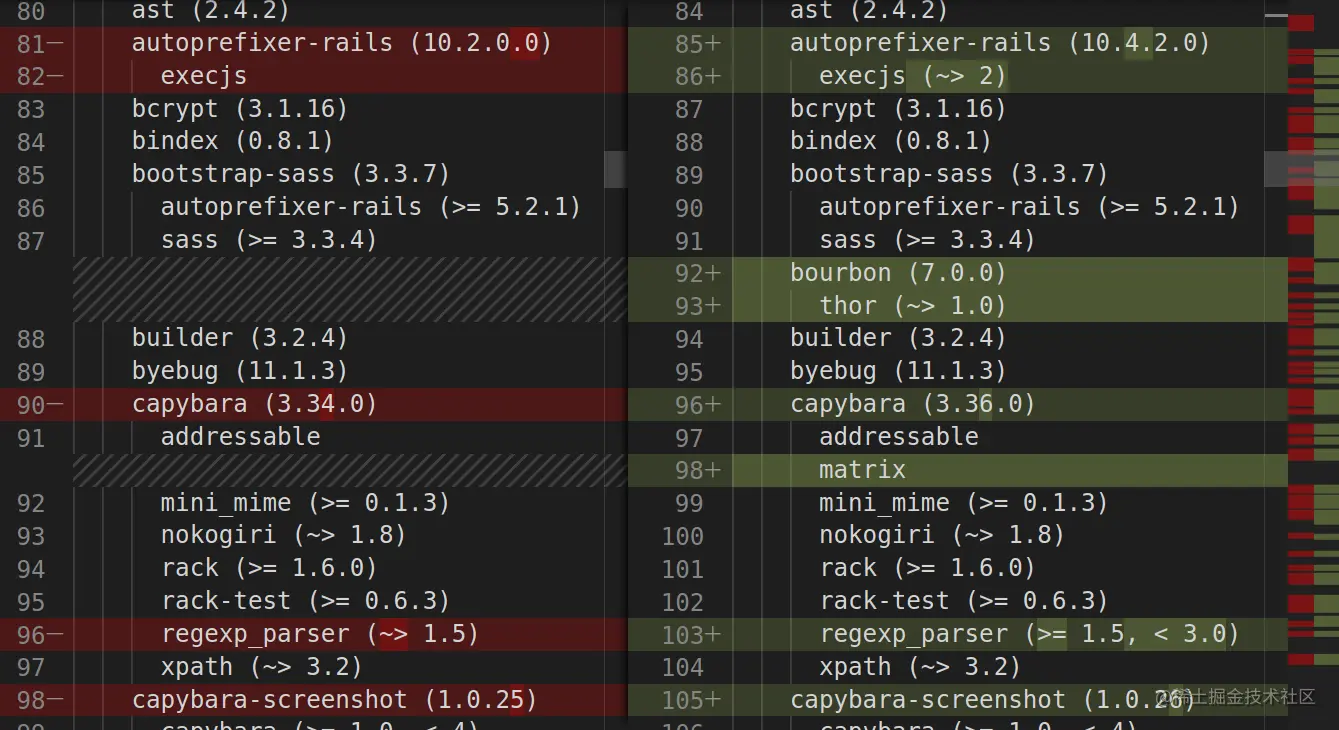The height and width of the screenshot is (730, 1339).
Task: Click xpath (~> 3.2) on right line 104
Action: point(919,667)
